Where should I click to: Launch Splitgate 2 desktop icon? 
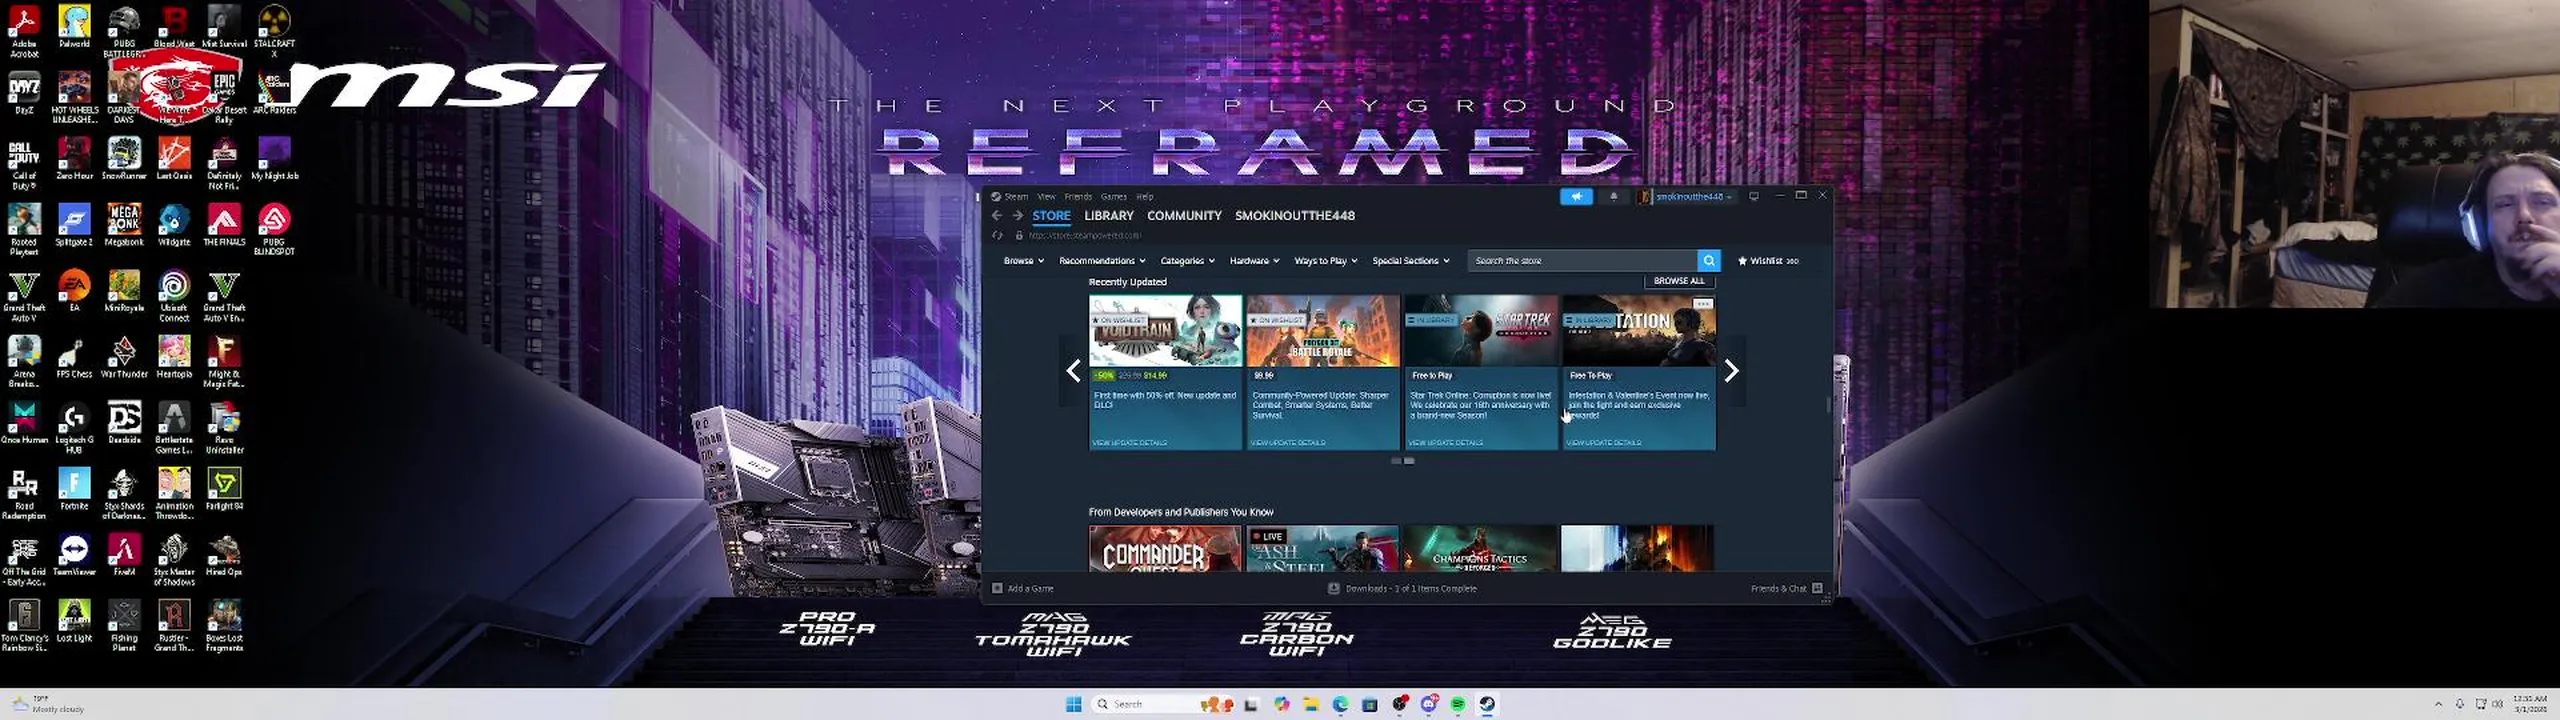pyautogui.click(x=74, y=225)
